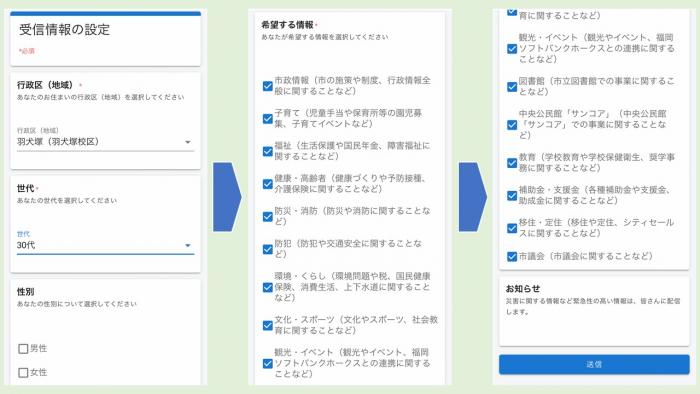Toggle the 文化・スポーツ checkbox above 観光・イベント
The height and width of the screenshot is (394, 700).
click(267, 325)
